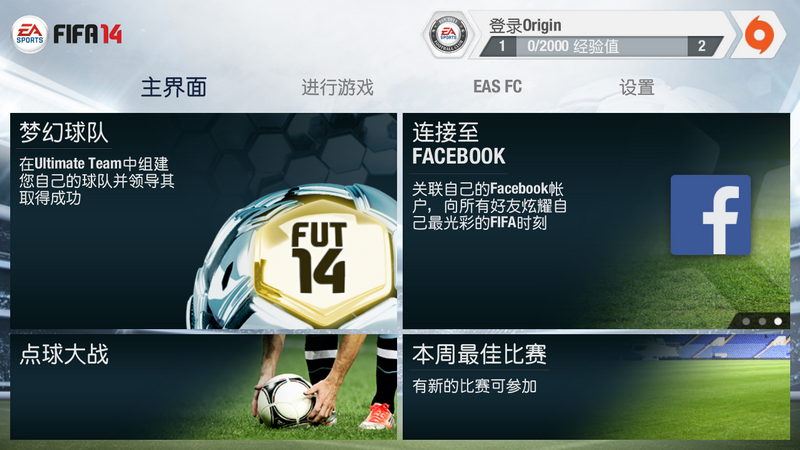This screenshot has height=450, width=800.
Task: Switch to the 主界面 tab
Action: click(x=174, y=87)
